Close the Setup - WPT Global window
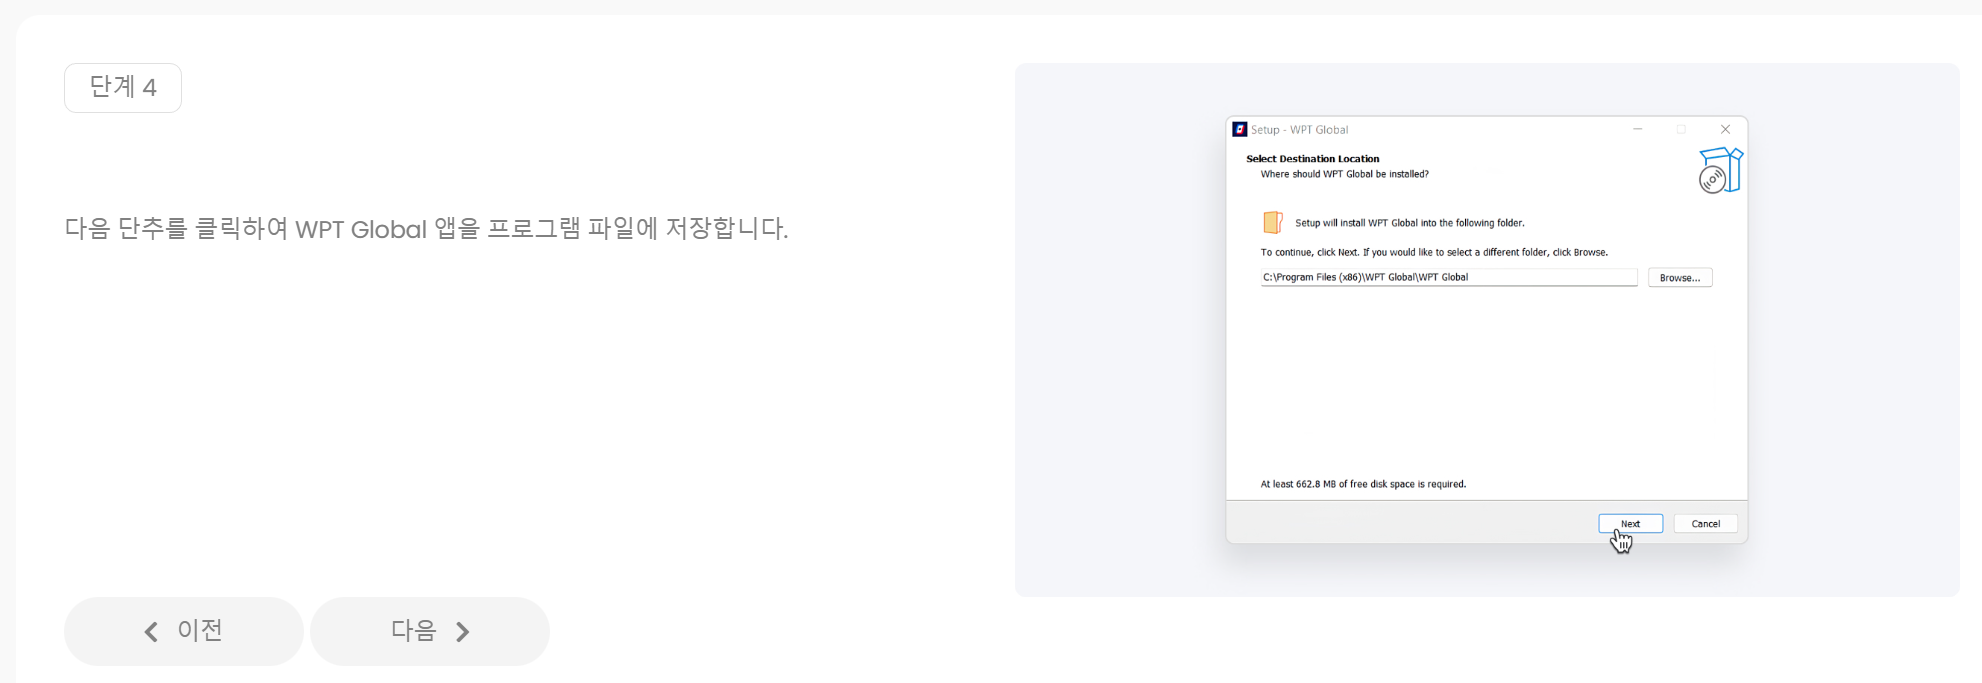 point(1725,129)
